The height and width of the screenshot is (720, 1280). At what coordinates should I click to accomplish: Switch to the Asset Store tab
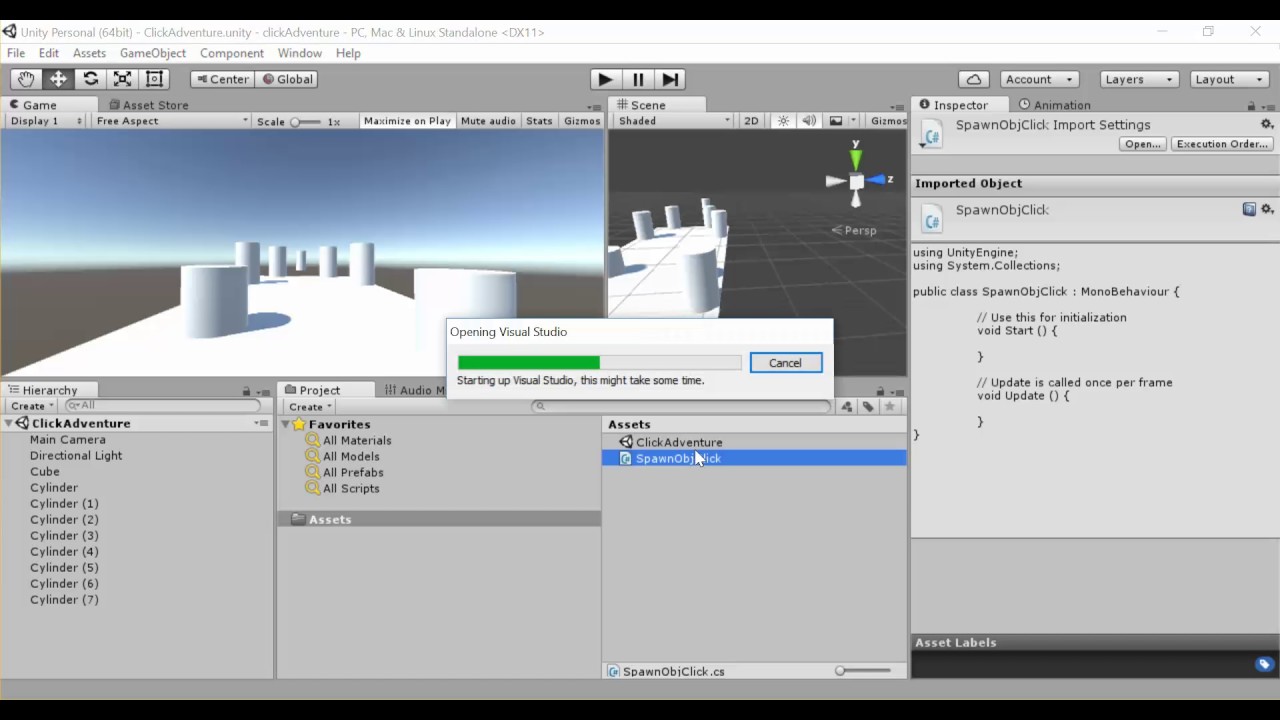(x=149, y=105)
